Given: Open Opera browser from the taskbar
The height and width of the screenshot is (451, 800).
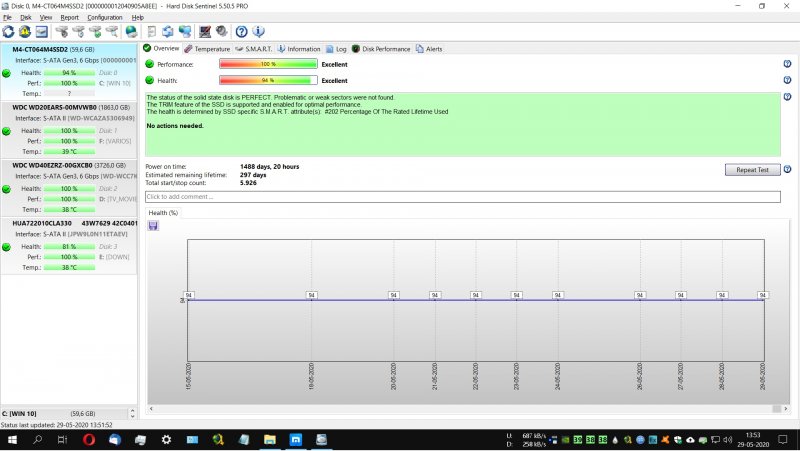Looking at the screenshot, I should pos(89,439).
